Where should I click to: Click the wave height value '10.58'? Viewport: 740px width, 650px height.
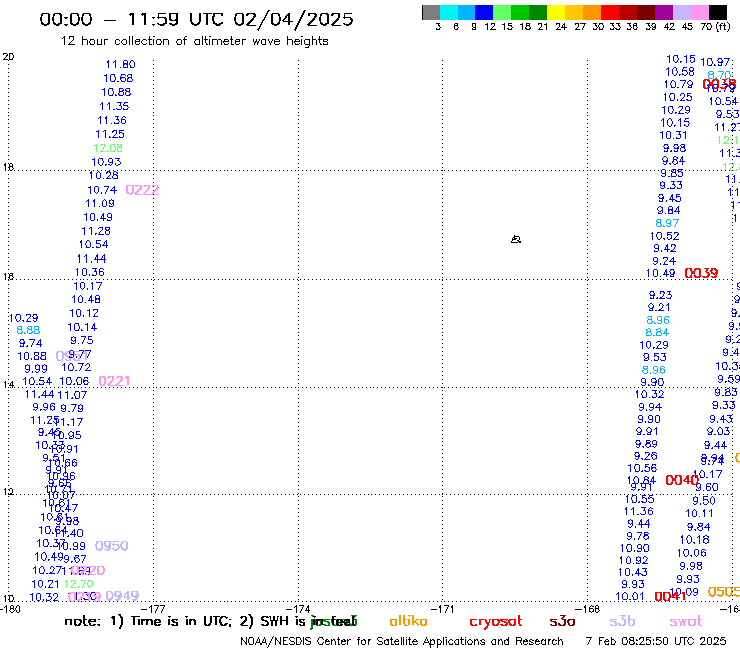680,72
